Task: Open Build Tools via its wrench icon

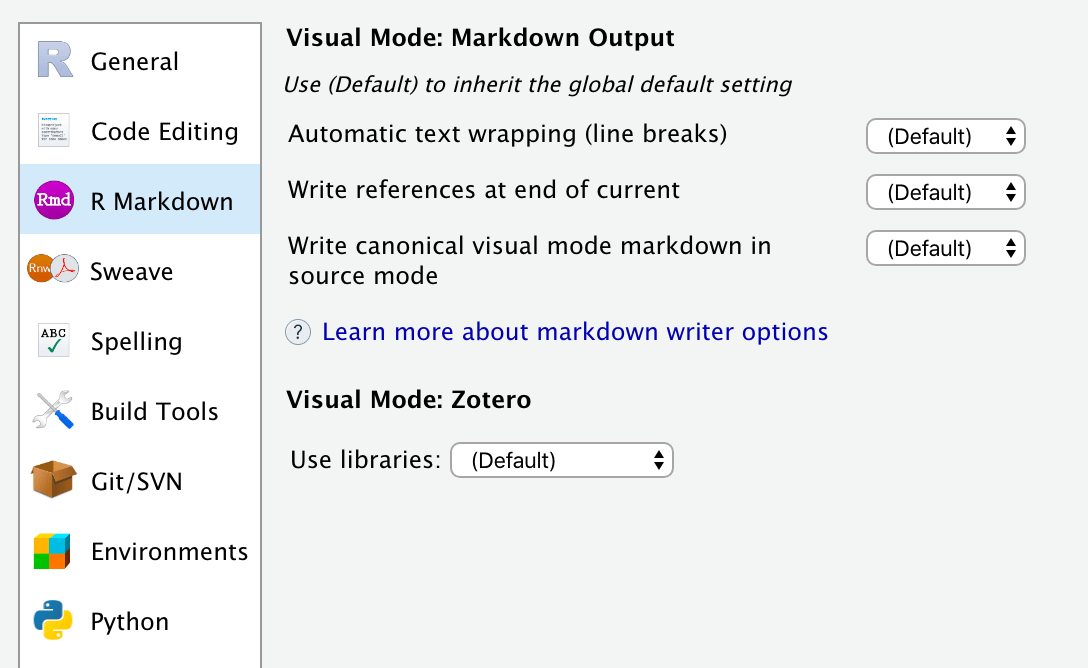Action: pyautogui.click(x=51, y=410)
